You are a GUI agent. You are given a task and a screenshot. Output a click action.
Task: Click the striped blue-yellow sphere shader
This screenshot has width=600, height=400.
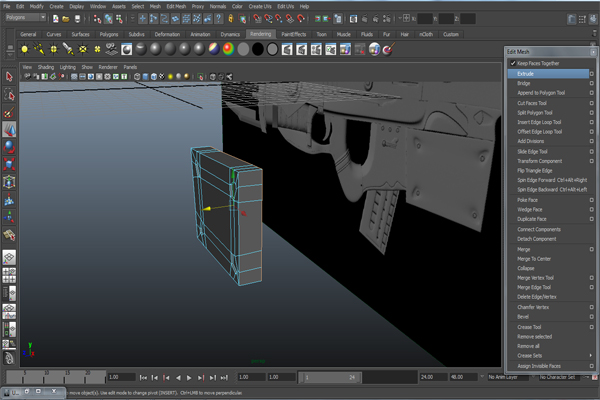(x=214, y=49)
